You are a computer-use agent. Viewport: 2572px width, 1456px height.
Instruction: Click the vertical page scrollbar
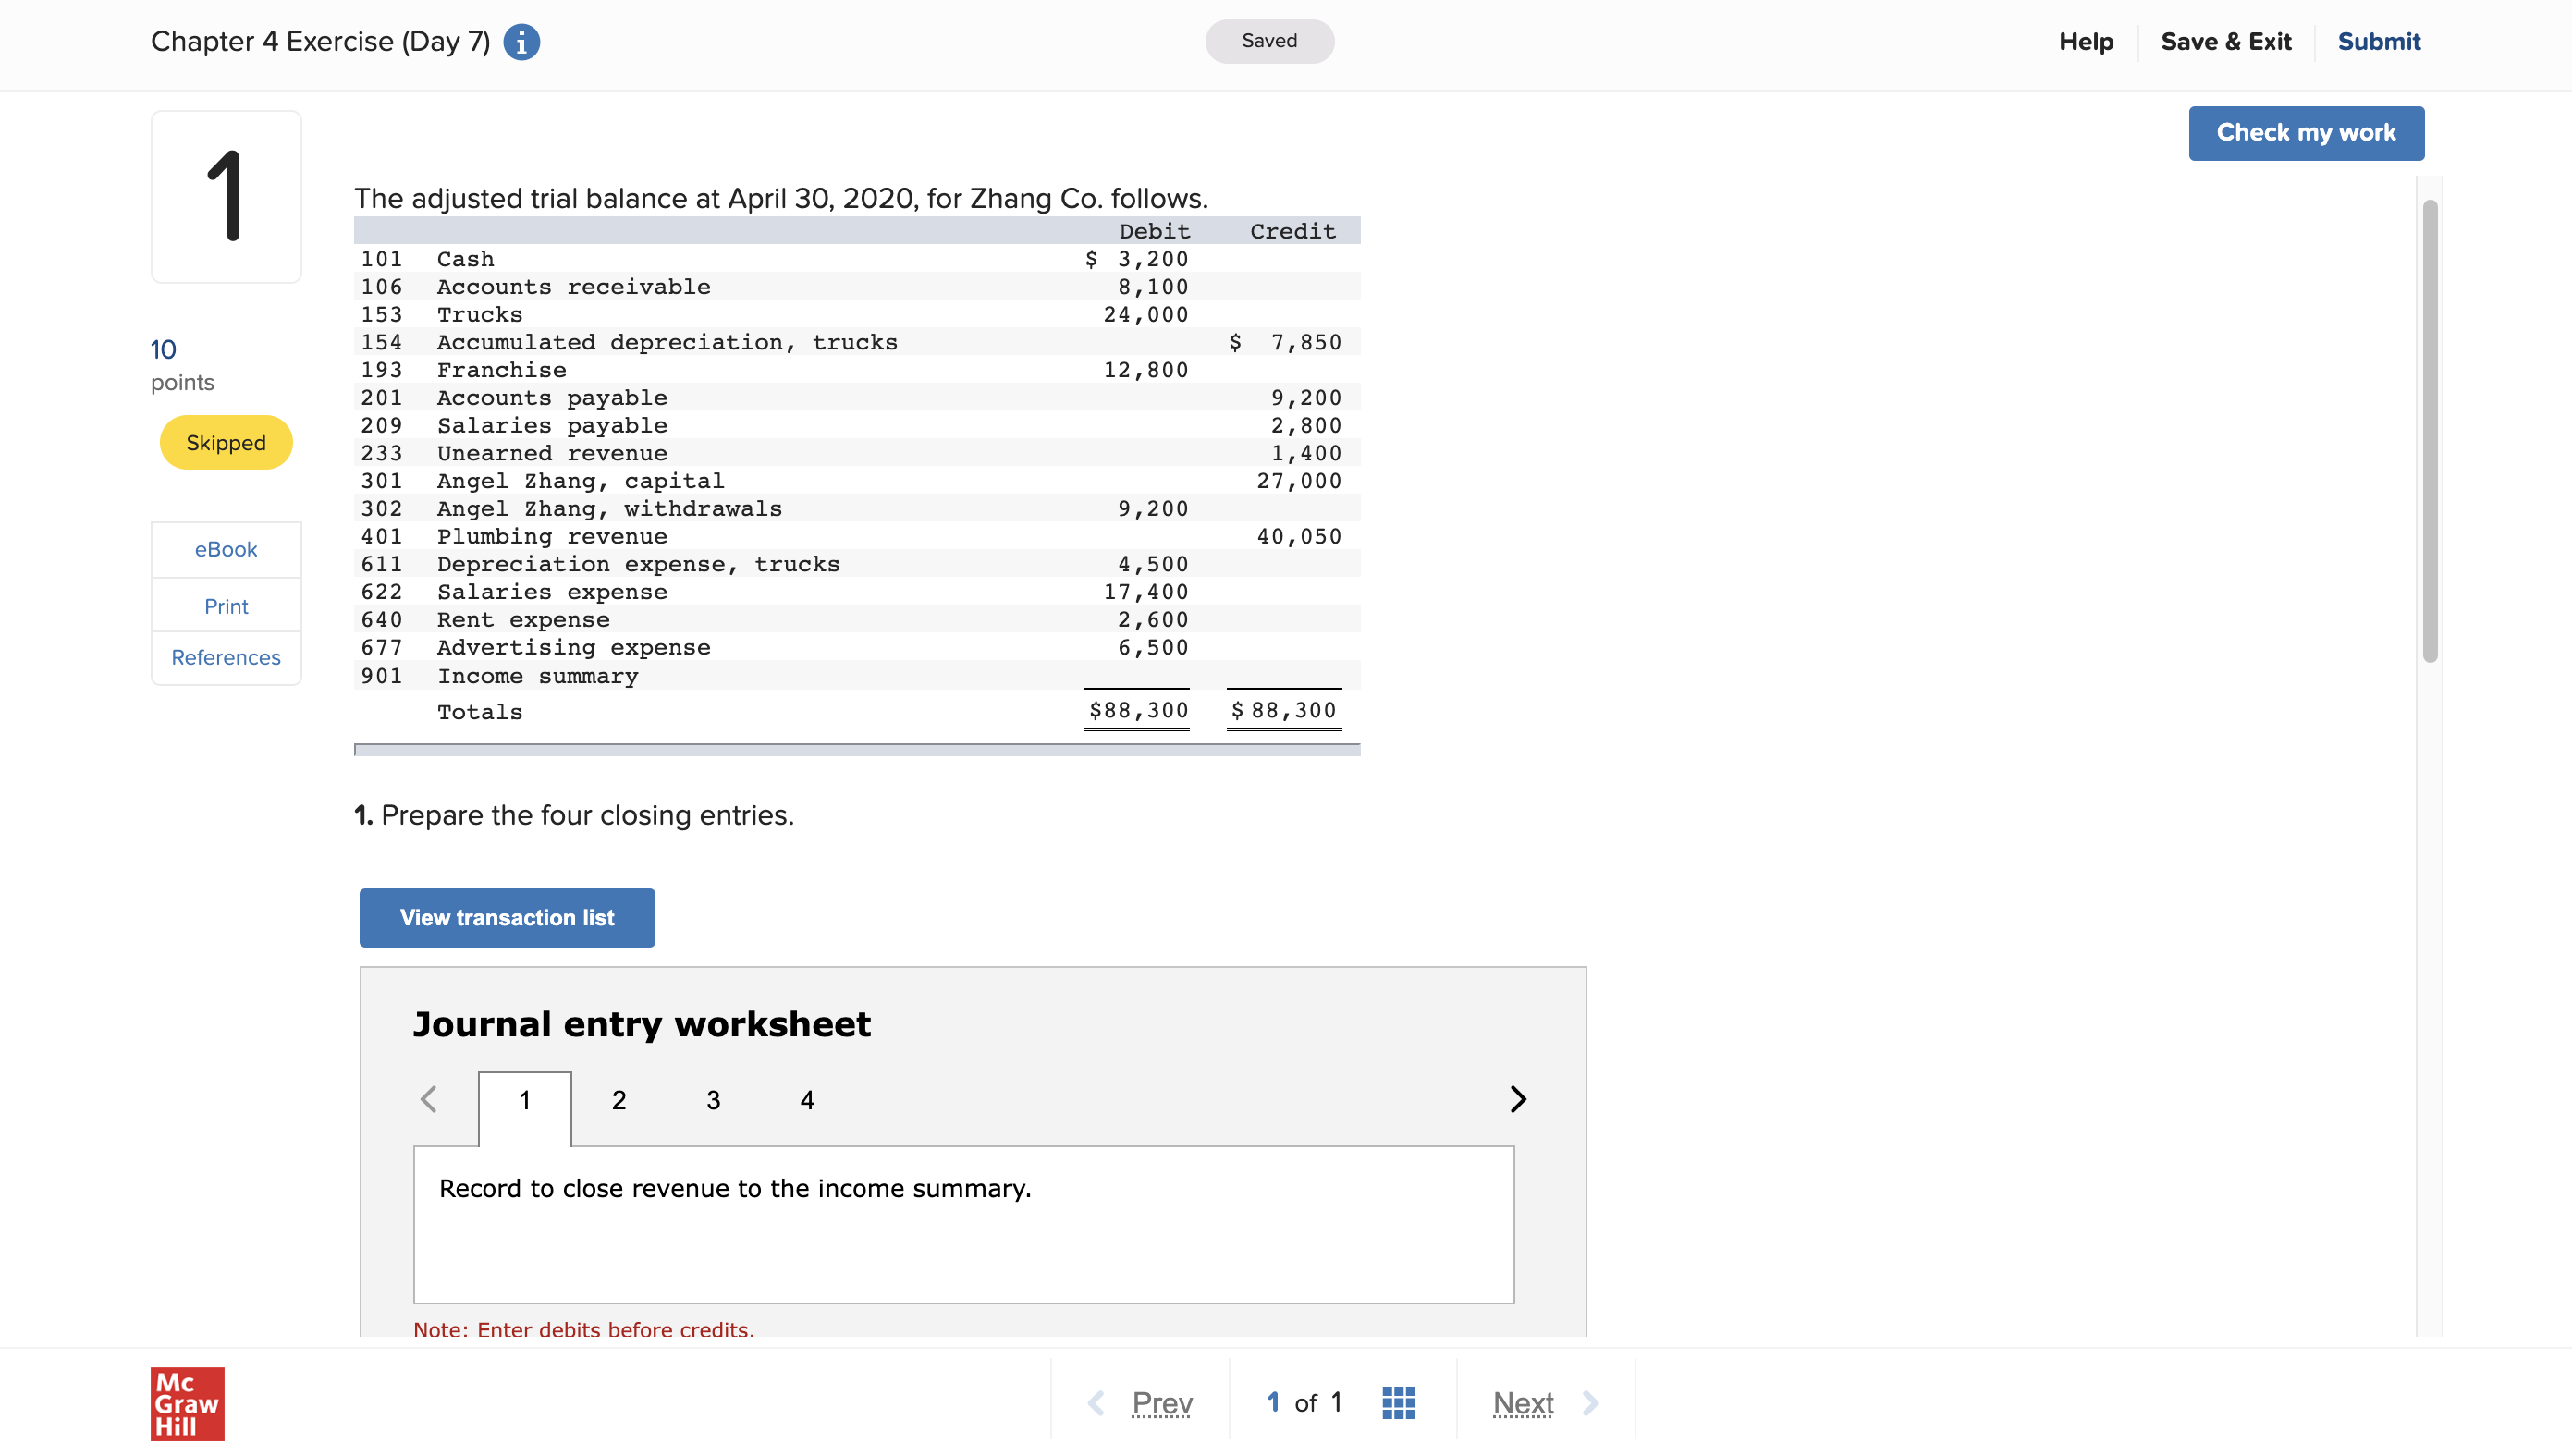[2429, 430]
